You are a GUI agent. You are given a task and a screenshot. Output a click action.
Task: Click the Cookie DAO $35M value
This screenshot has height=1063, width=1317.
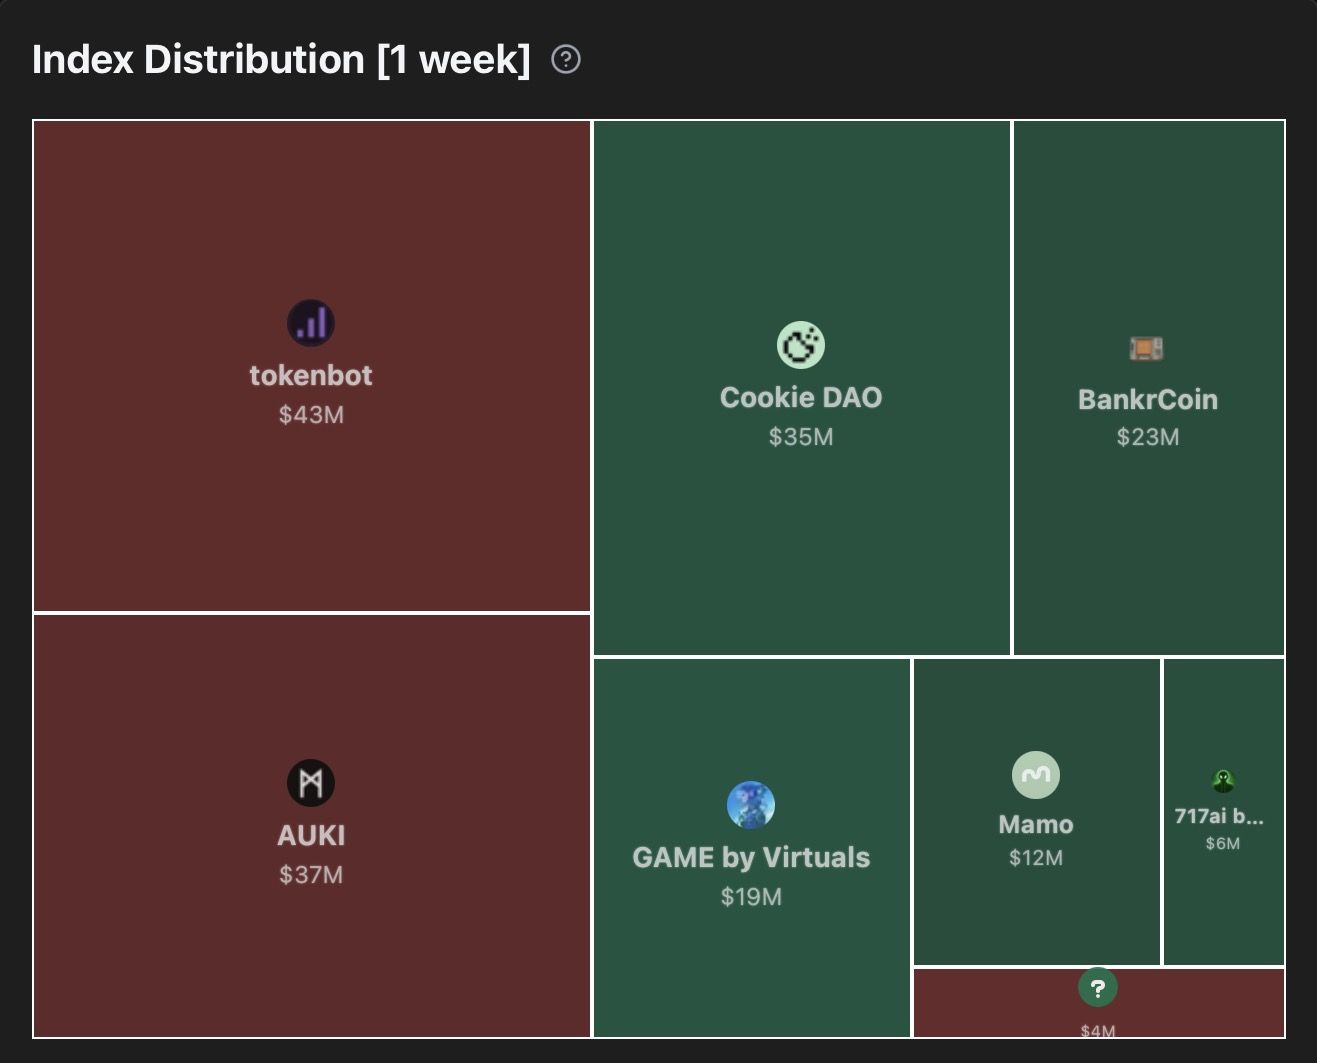(x=801, y=437)
